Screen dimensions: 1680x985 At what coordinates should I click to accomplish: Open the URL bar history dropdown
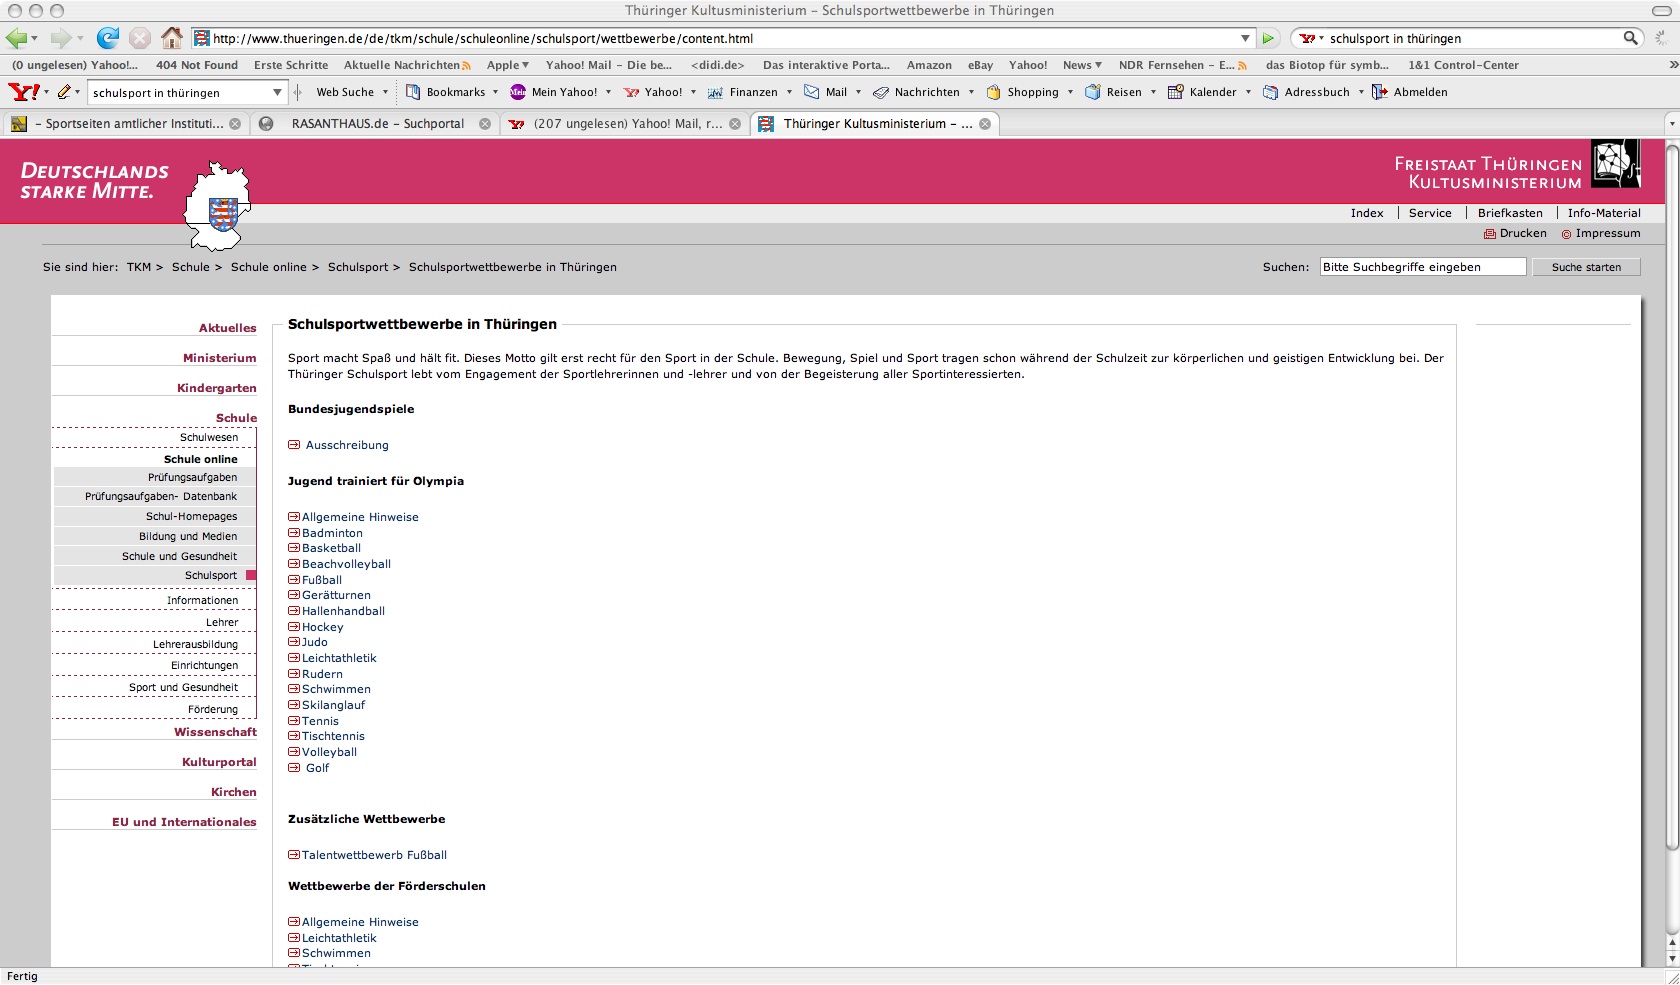tap(1245, 38)
